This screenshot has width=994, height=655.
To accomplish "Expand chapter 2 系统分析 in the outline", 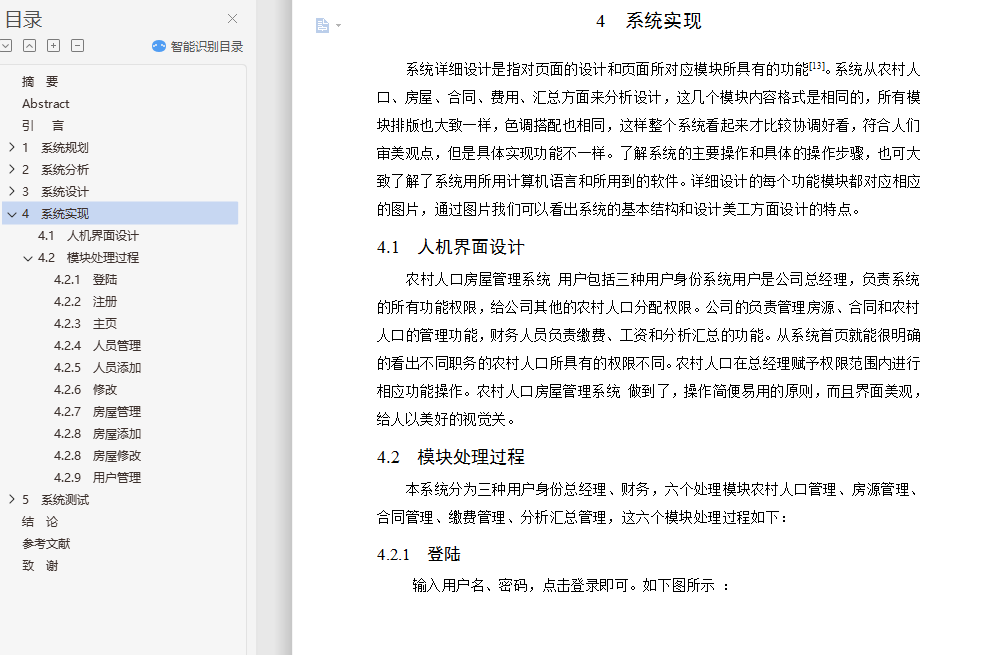I will [11, 169].
